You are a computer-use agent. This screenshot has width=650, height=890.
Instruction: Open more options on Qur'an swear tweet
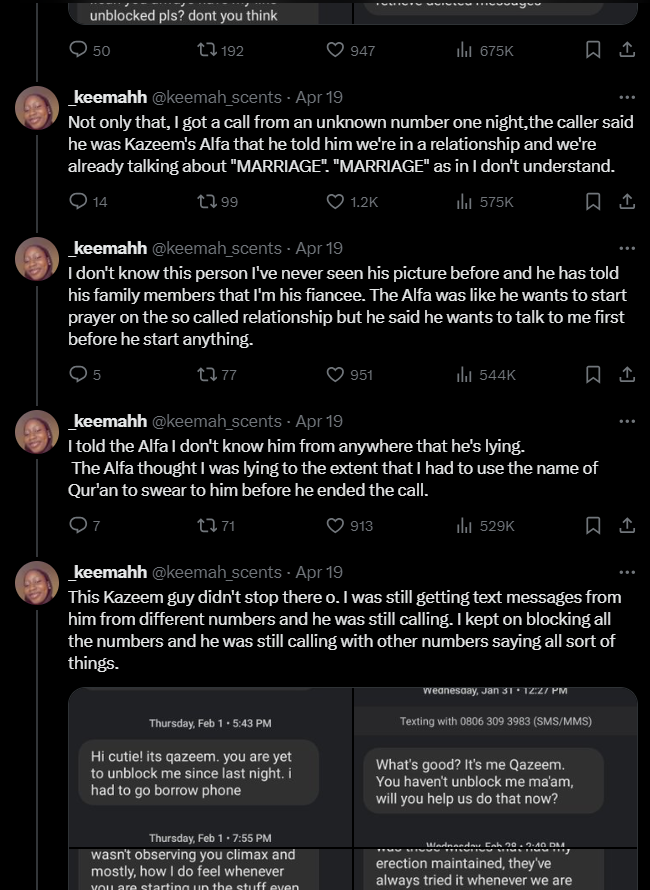tap(627, 422)
